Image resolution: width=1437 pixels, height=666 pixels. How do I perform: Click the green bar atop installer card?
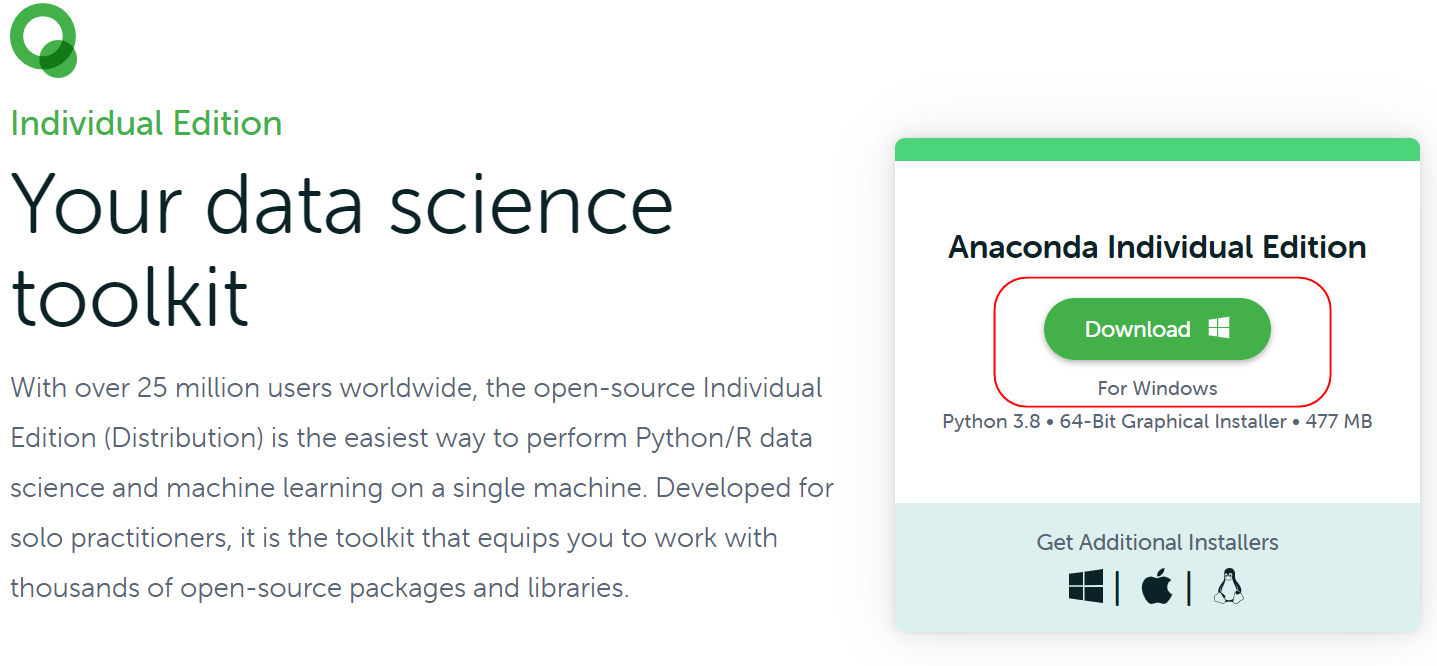click(1157, 149)
